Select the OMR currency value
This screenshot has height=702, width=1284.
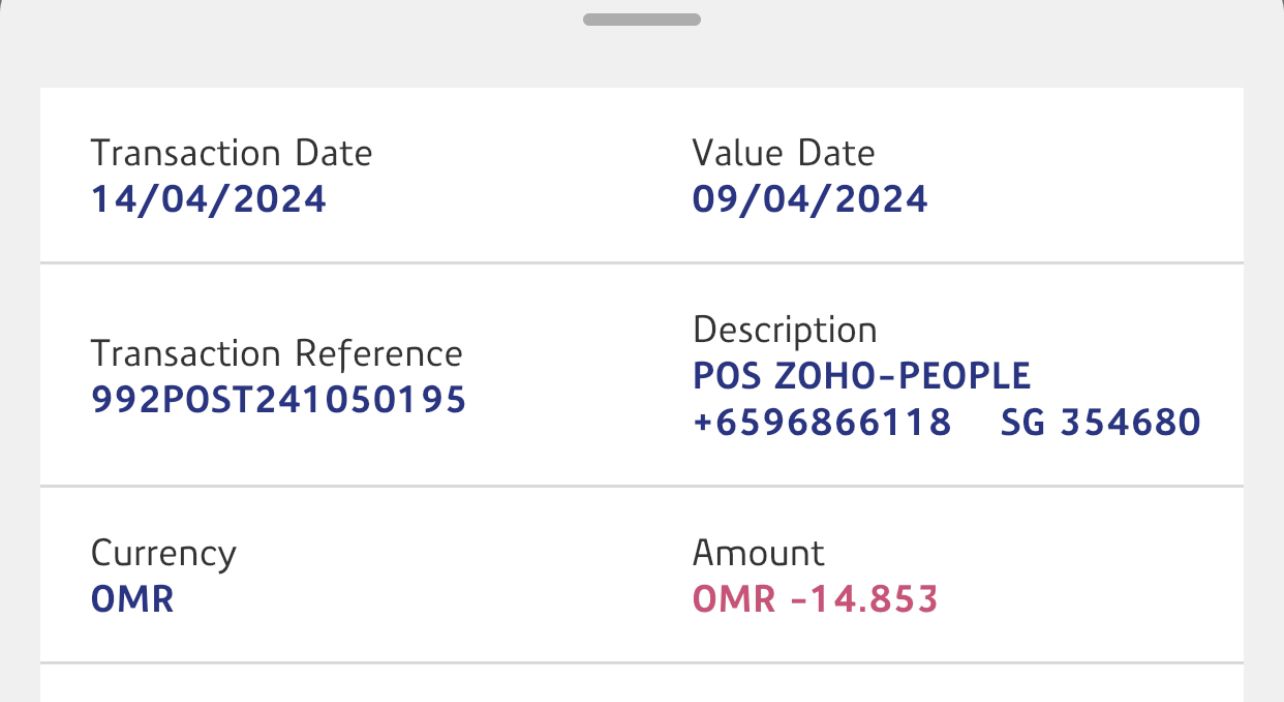(x=132, y=599)
